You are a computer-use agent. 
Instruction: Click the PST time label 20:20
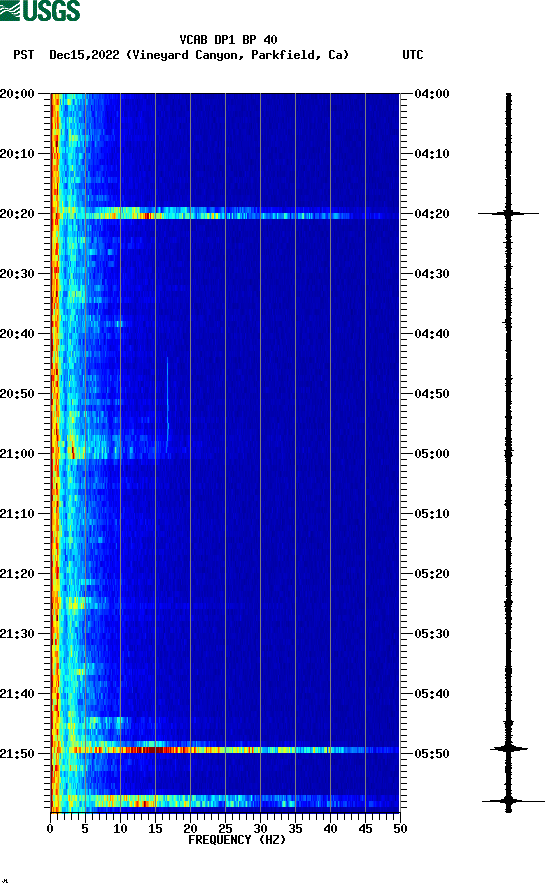[17, 214]
